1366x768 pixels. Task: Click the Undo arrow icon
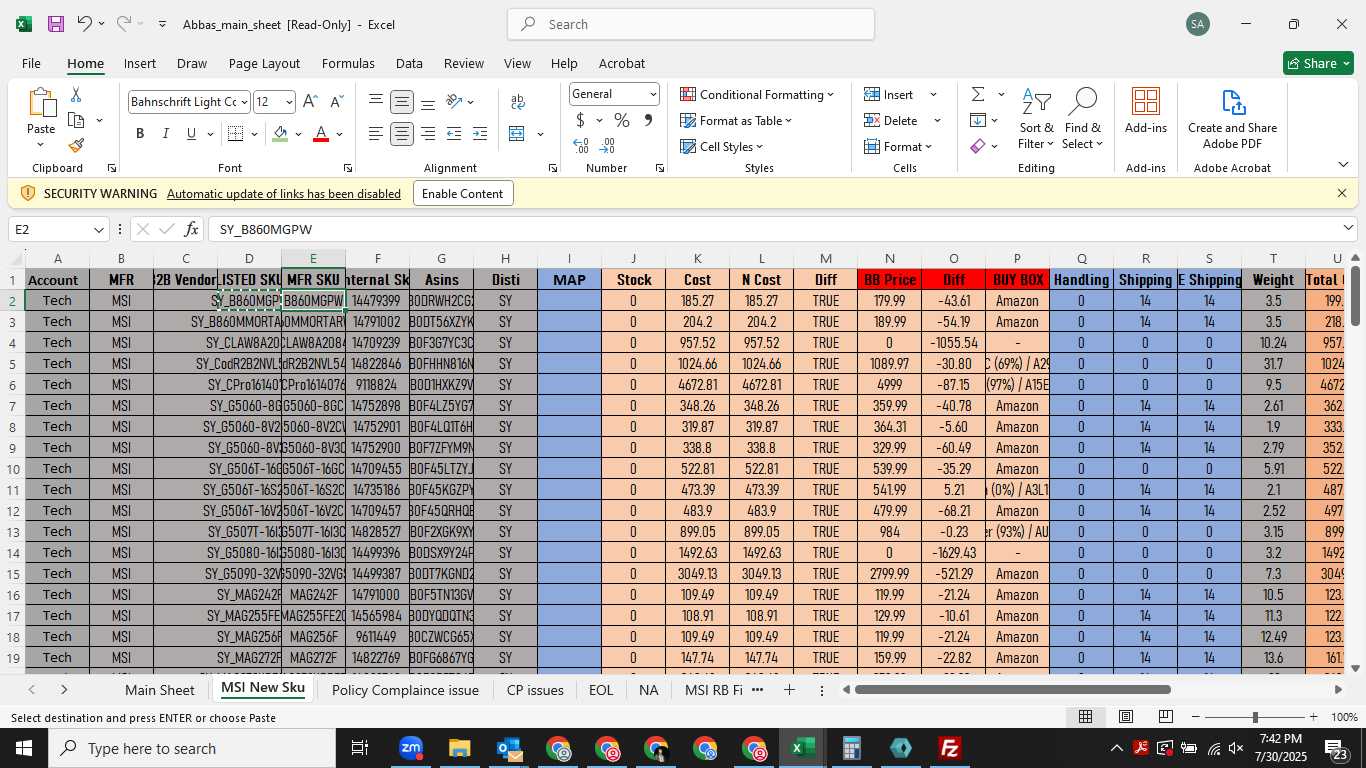(x=85, y=24)
